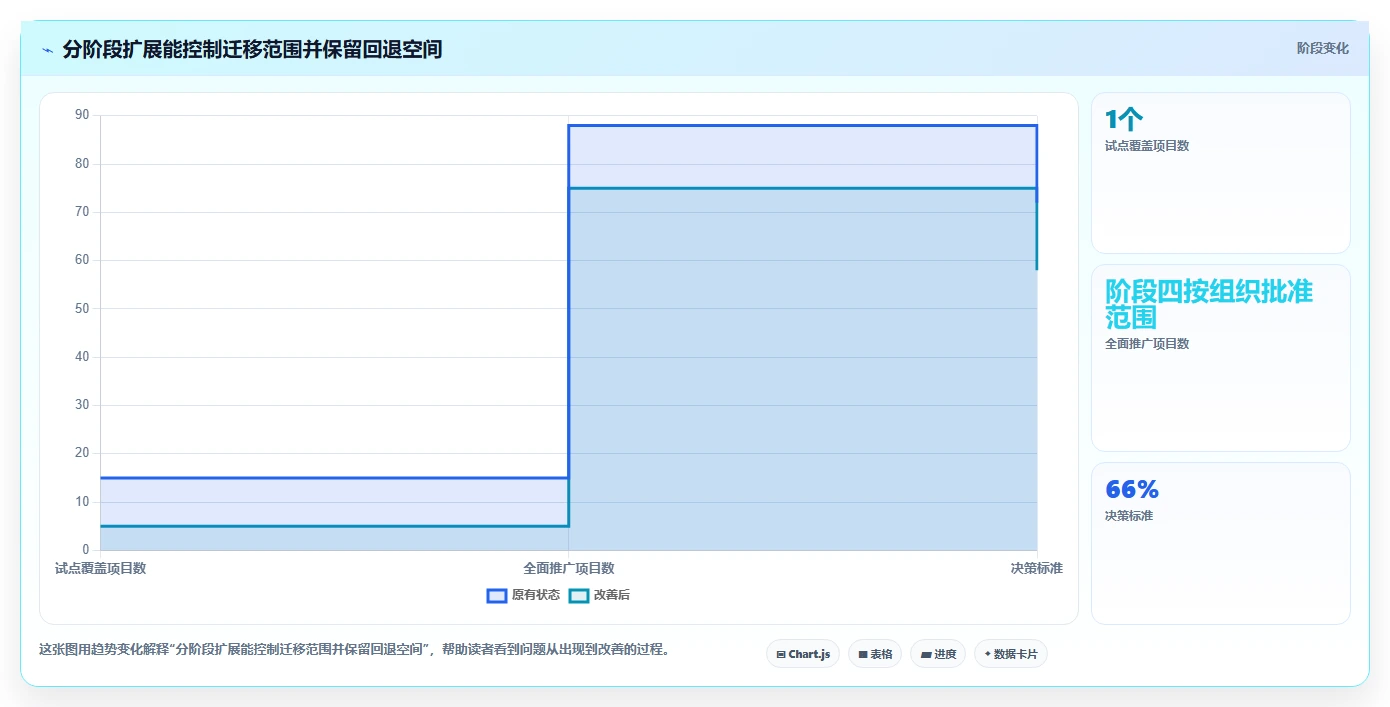Click the 原有状态 legend color box
1390x707 pixels.
(497, 595)
